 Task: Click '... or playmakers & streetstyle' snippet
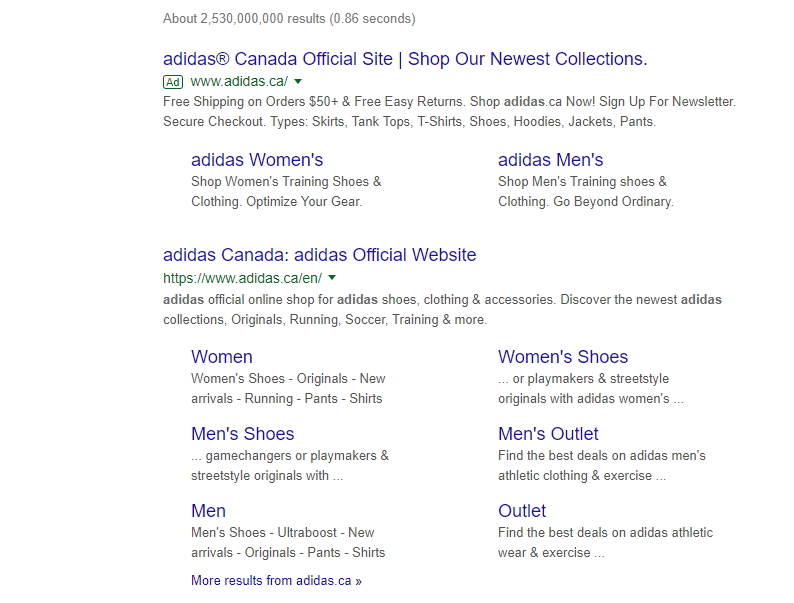[583, 379]
